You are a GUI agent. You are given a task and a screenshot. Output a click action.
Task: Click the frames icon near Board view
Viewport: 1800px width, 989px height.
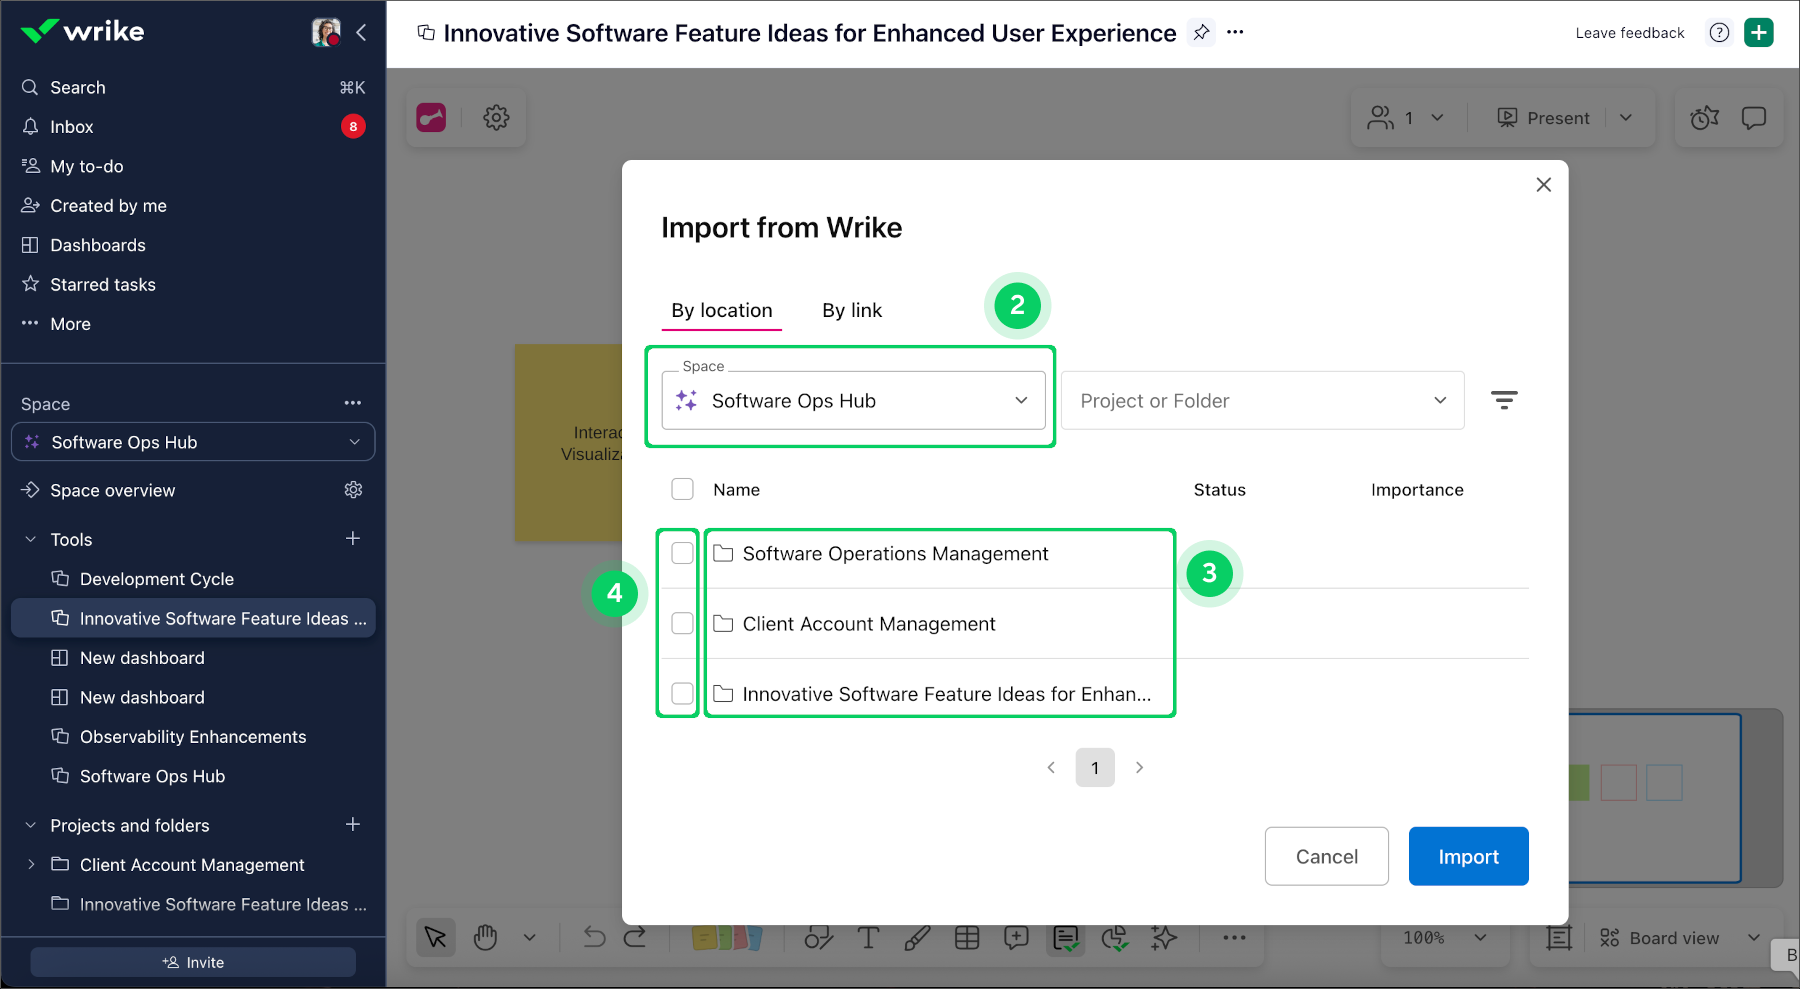(x=1559, y=938)
